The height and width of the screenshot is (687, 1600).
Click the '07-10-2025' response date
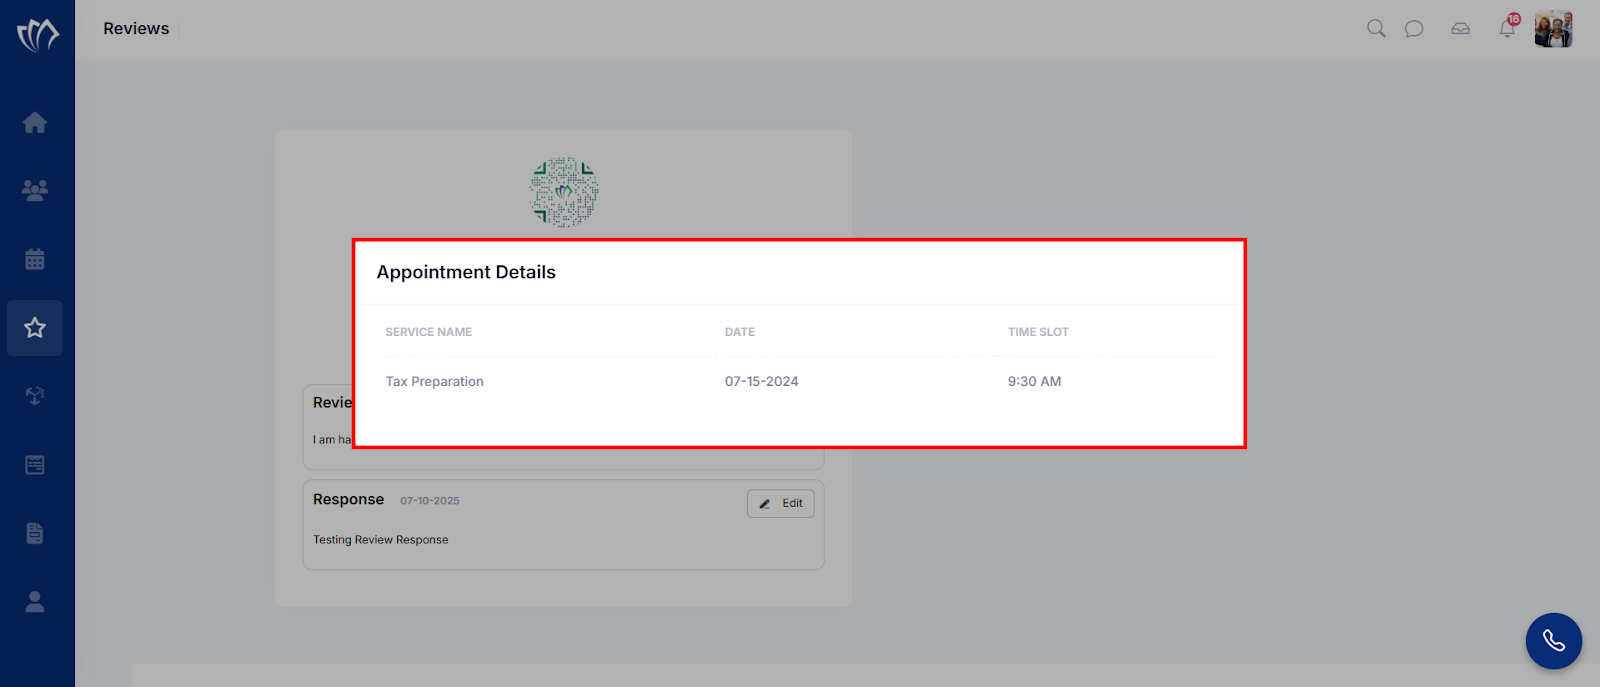430,501
